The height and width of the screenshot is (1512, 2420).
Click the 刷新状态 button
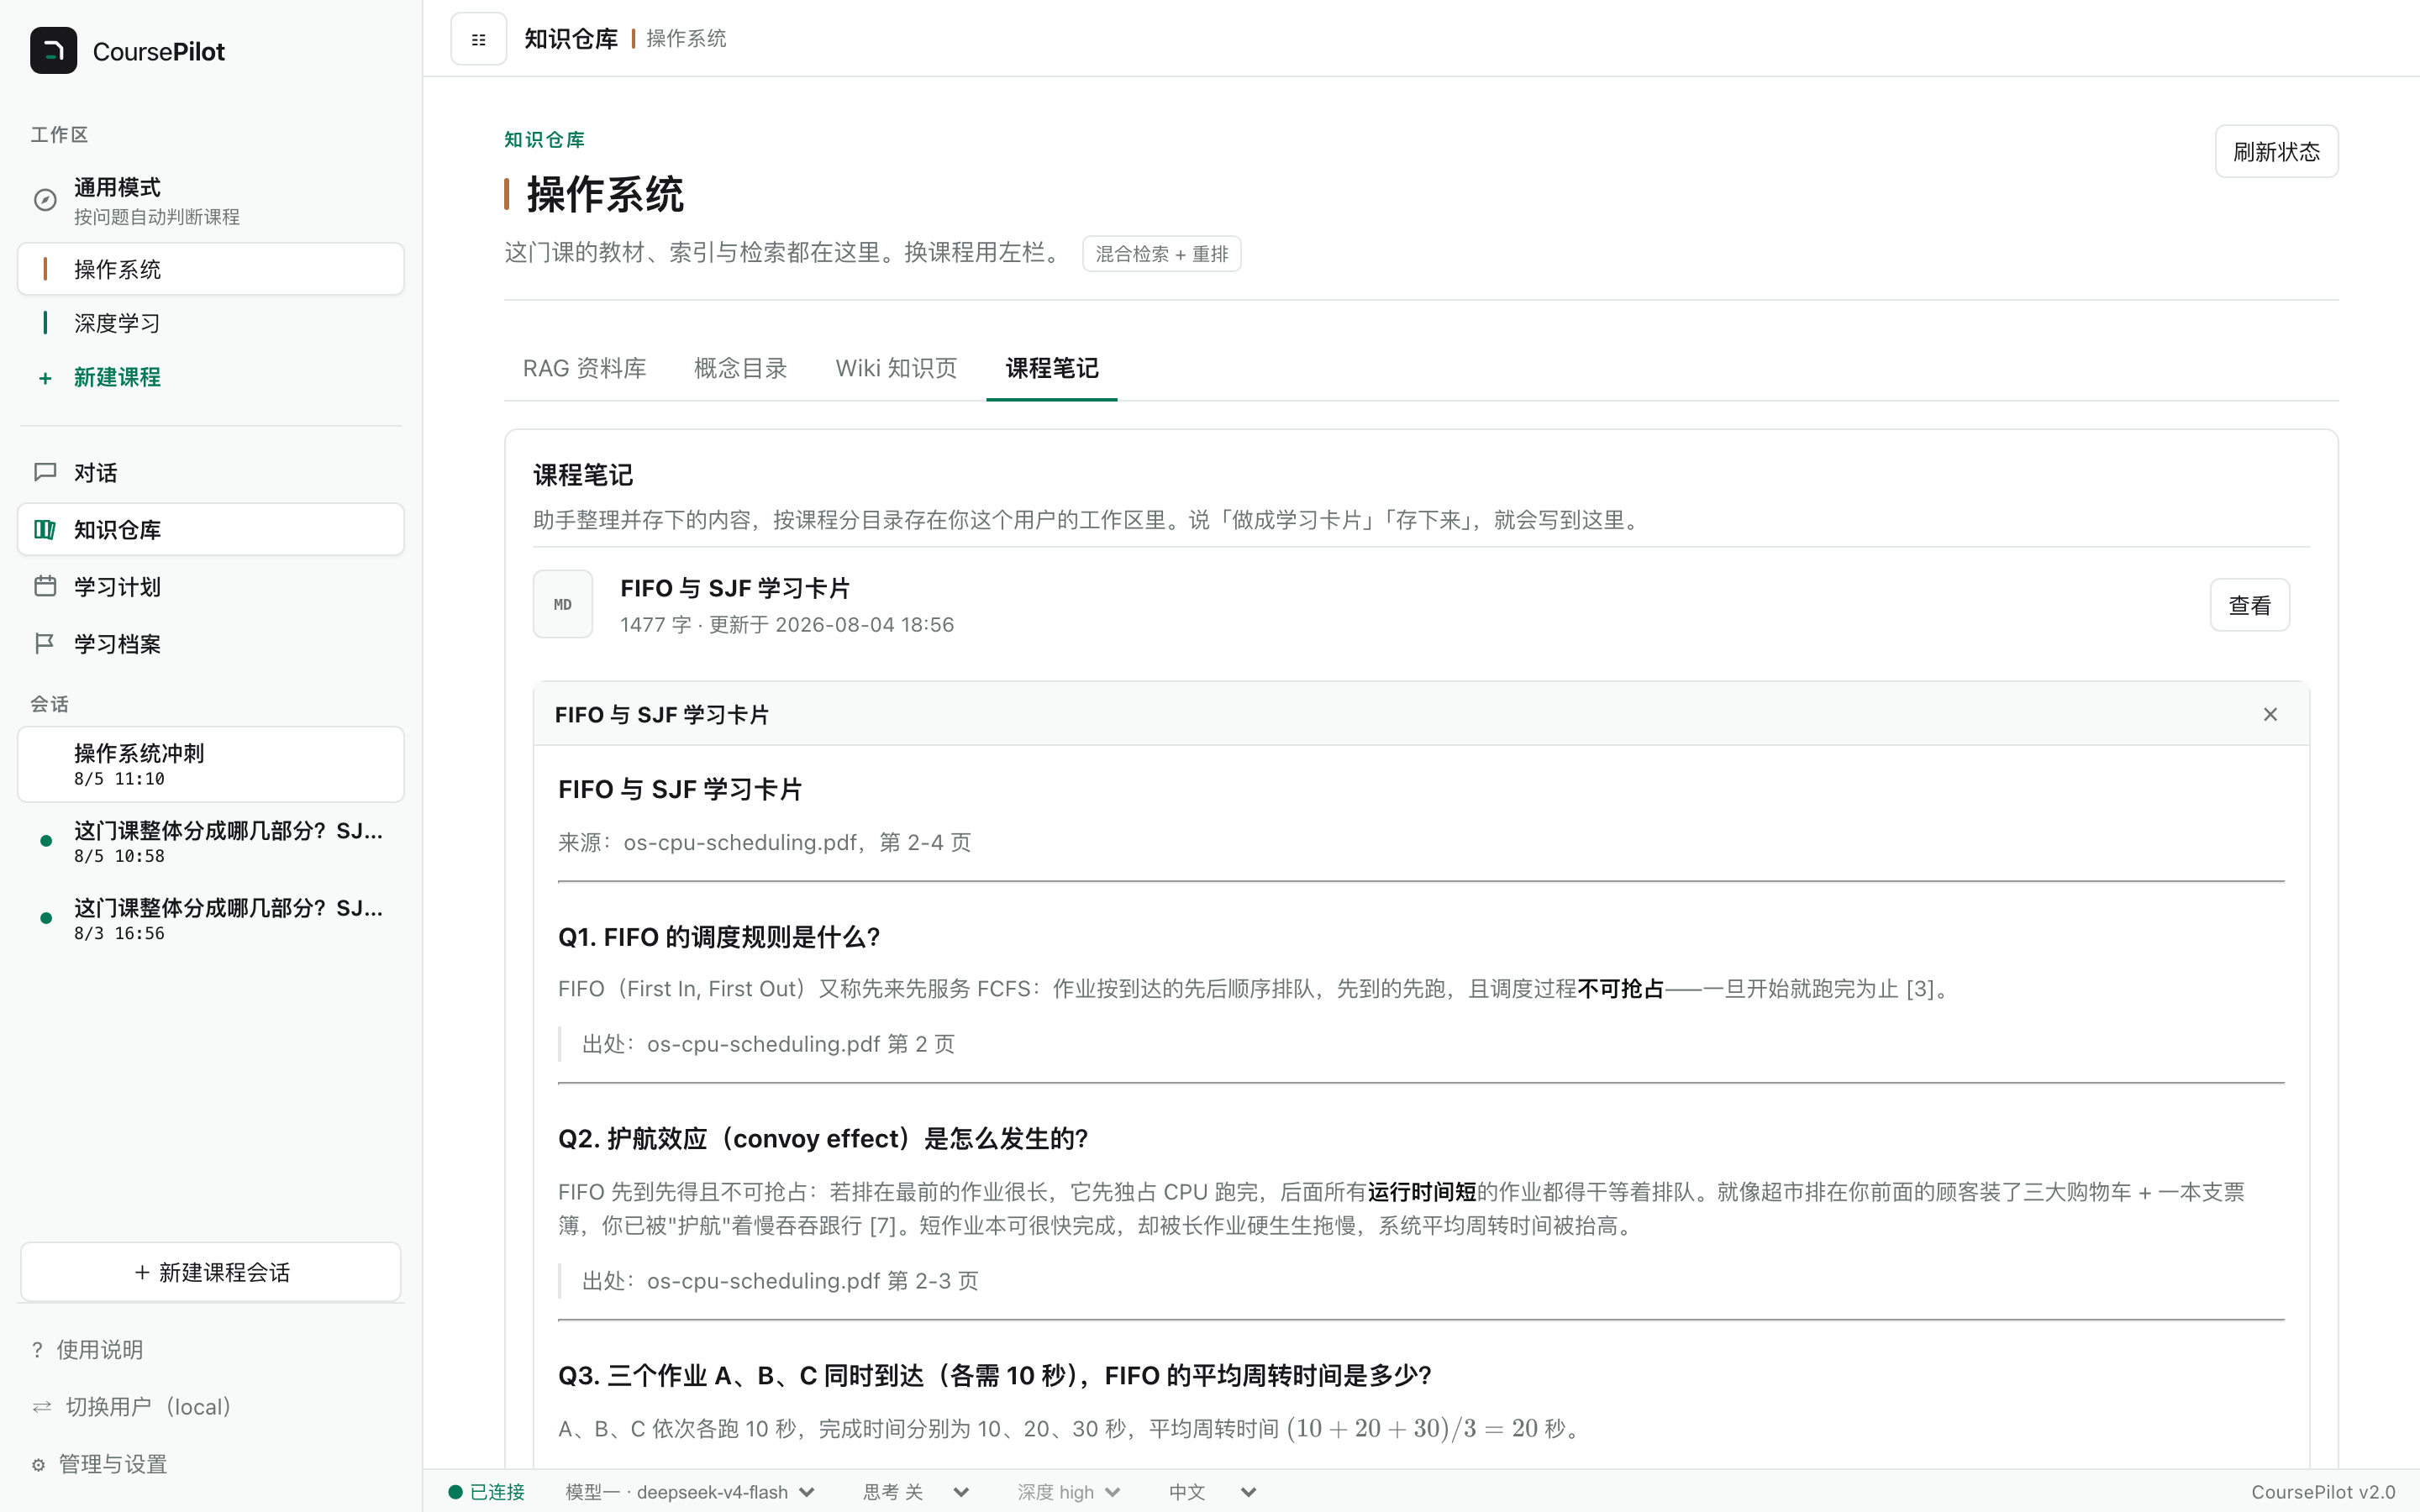click(2276, 151)
